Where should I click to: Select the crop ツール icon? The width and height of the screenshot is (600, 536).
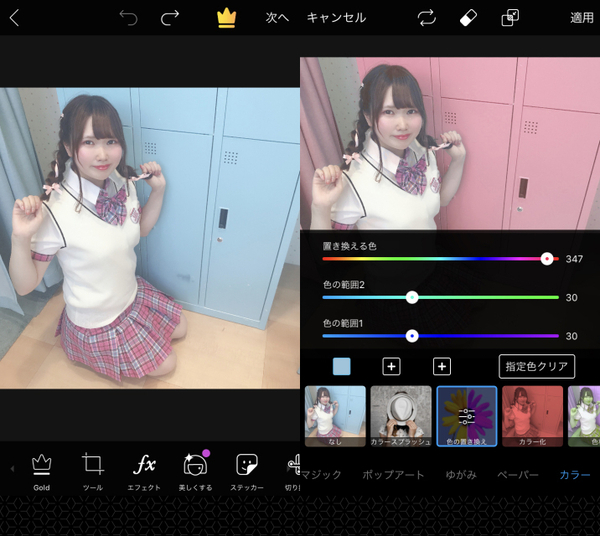[x=93, y=465]
